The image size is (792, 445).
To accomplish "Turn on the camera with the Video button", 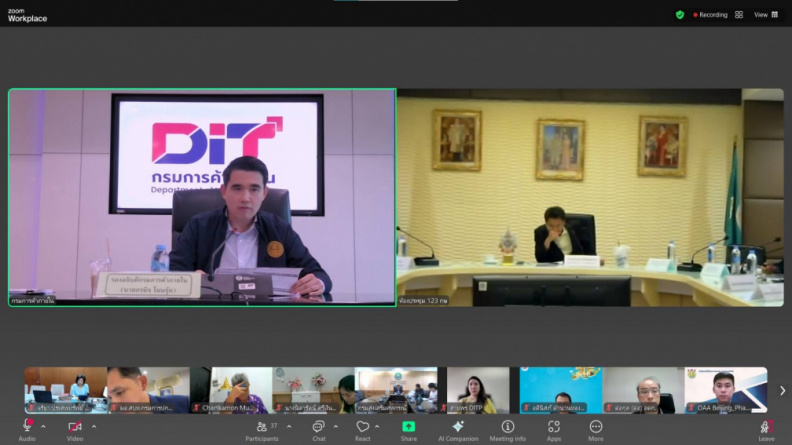I will click(75, 430).
